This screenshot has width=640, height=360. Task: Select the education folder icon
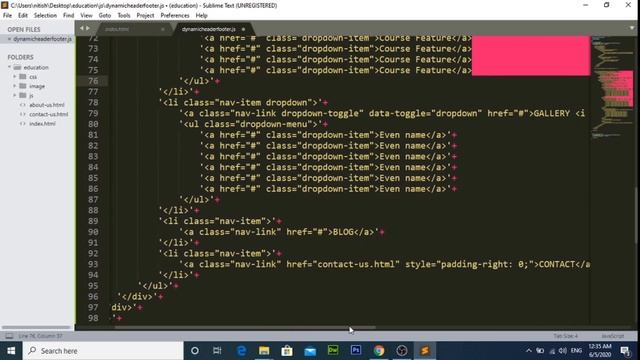(17, 67)
